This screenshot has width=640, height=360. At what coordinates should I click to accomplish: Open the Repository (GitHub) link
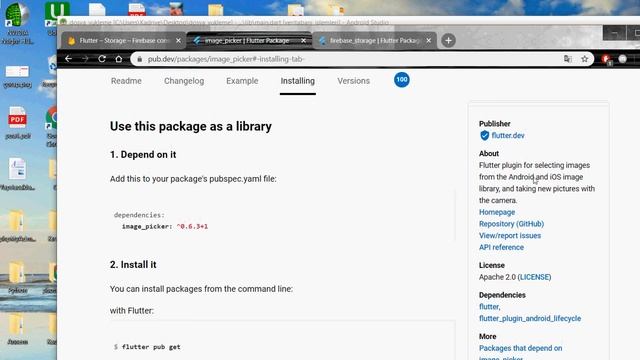click(511, 224)
